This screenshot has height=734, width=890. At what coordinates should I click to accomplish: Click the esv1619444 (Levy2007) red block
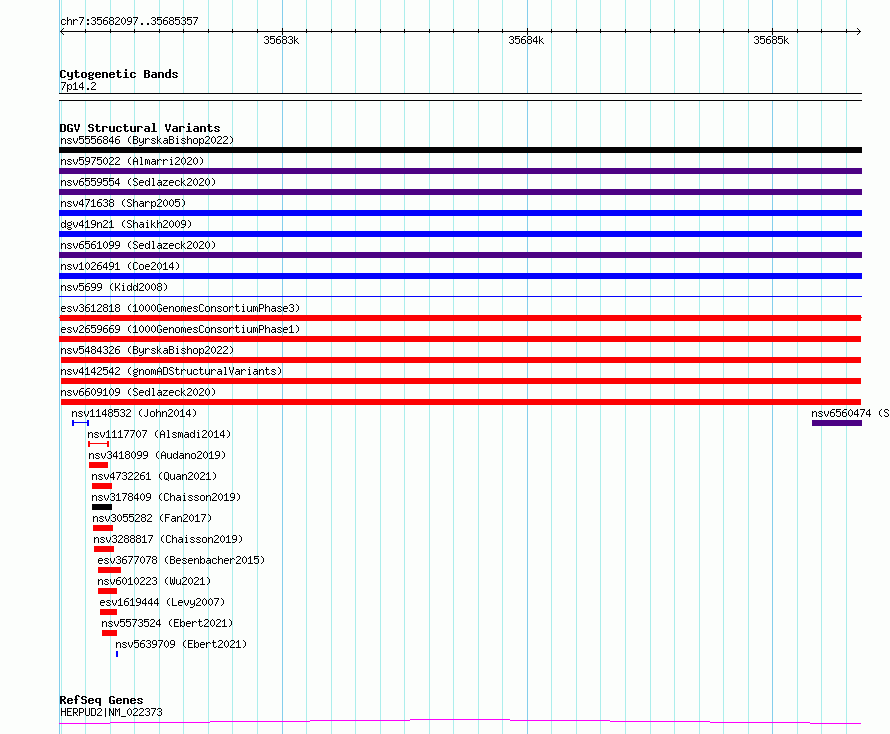[108, 612]
